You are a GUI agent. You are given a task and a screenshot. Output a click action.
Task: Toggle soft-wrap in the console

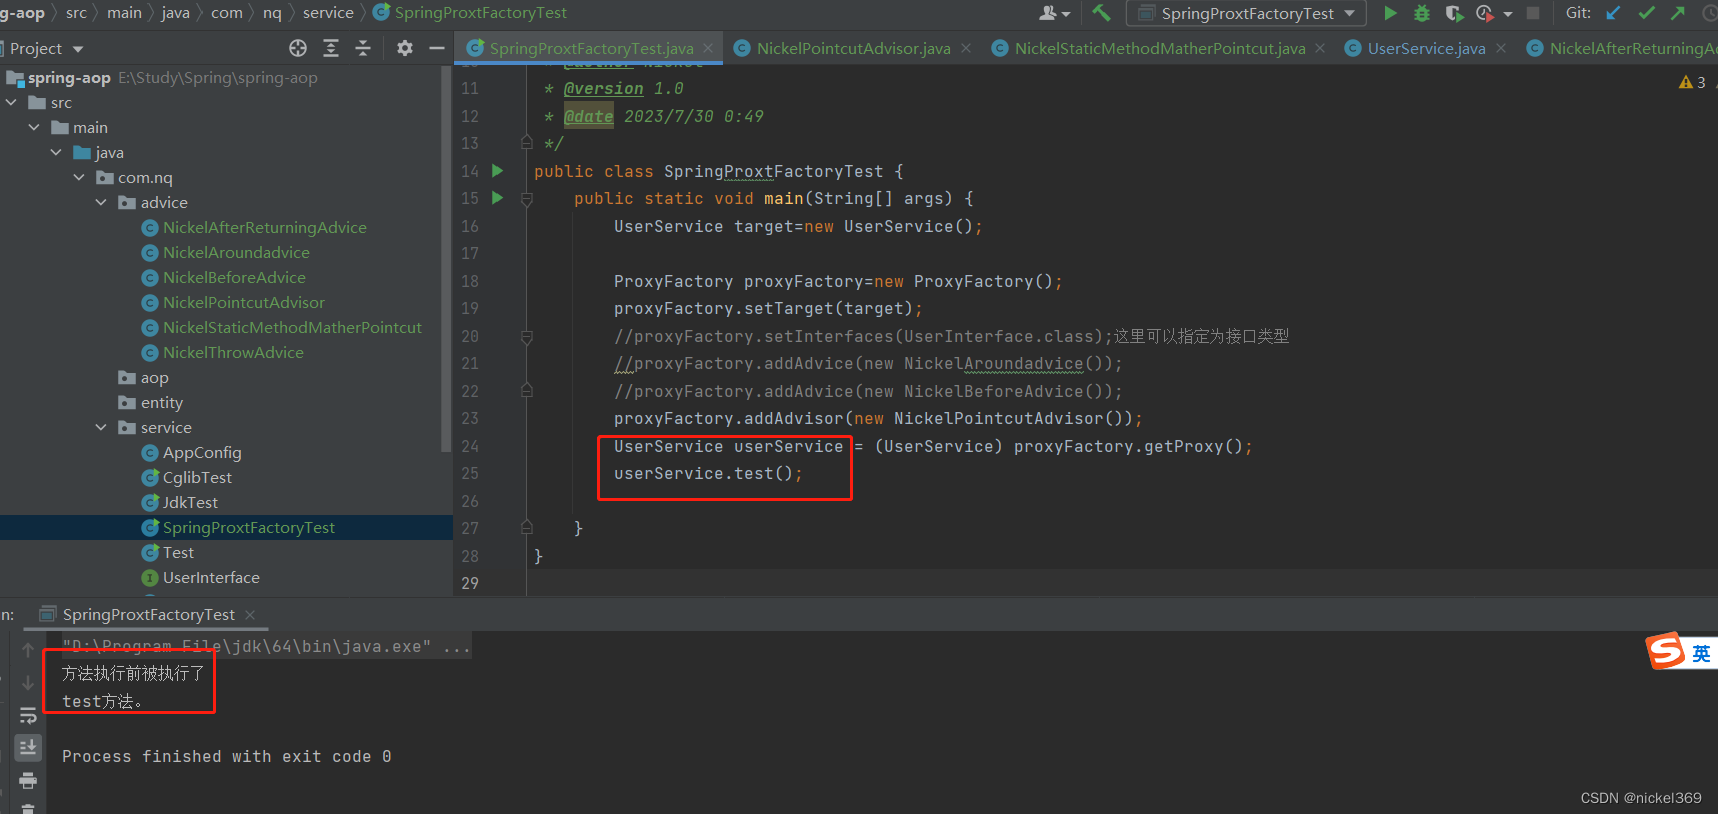(28, 716)
